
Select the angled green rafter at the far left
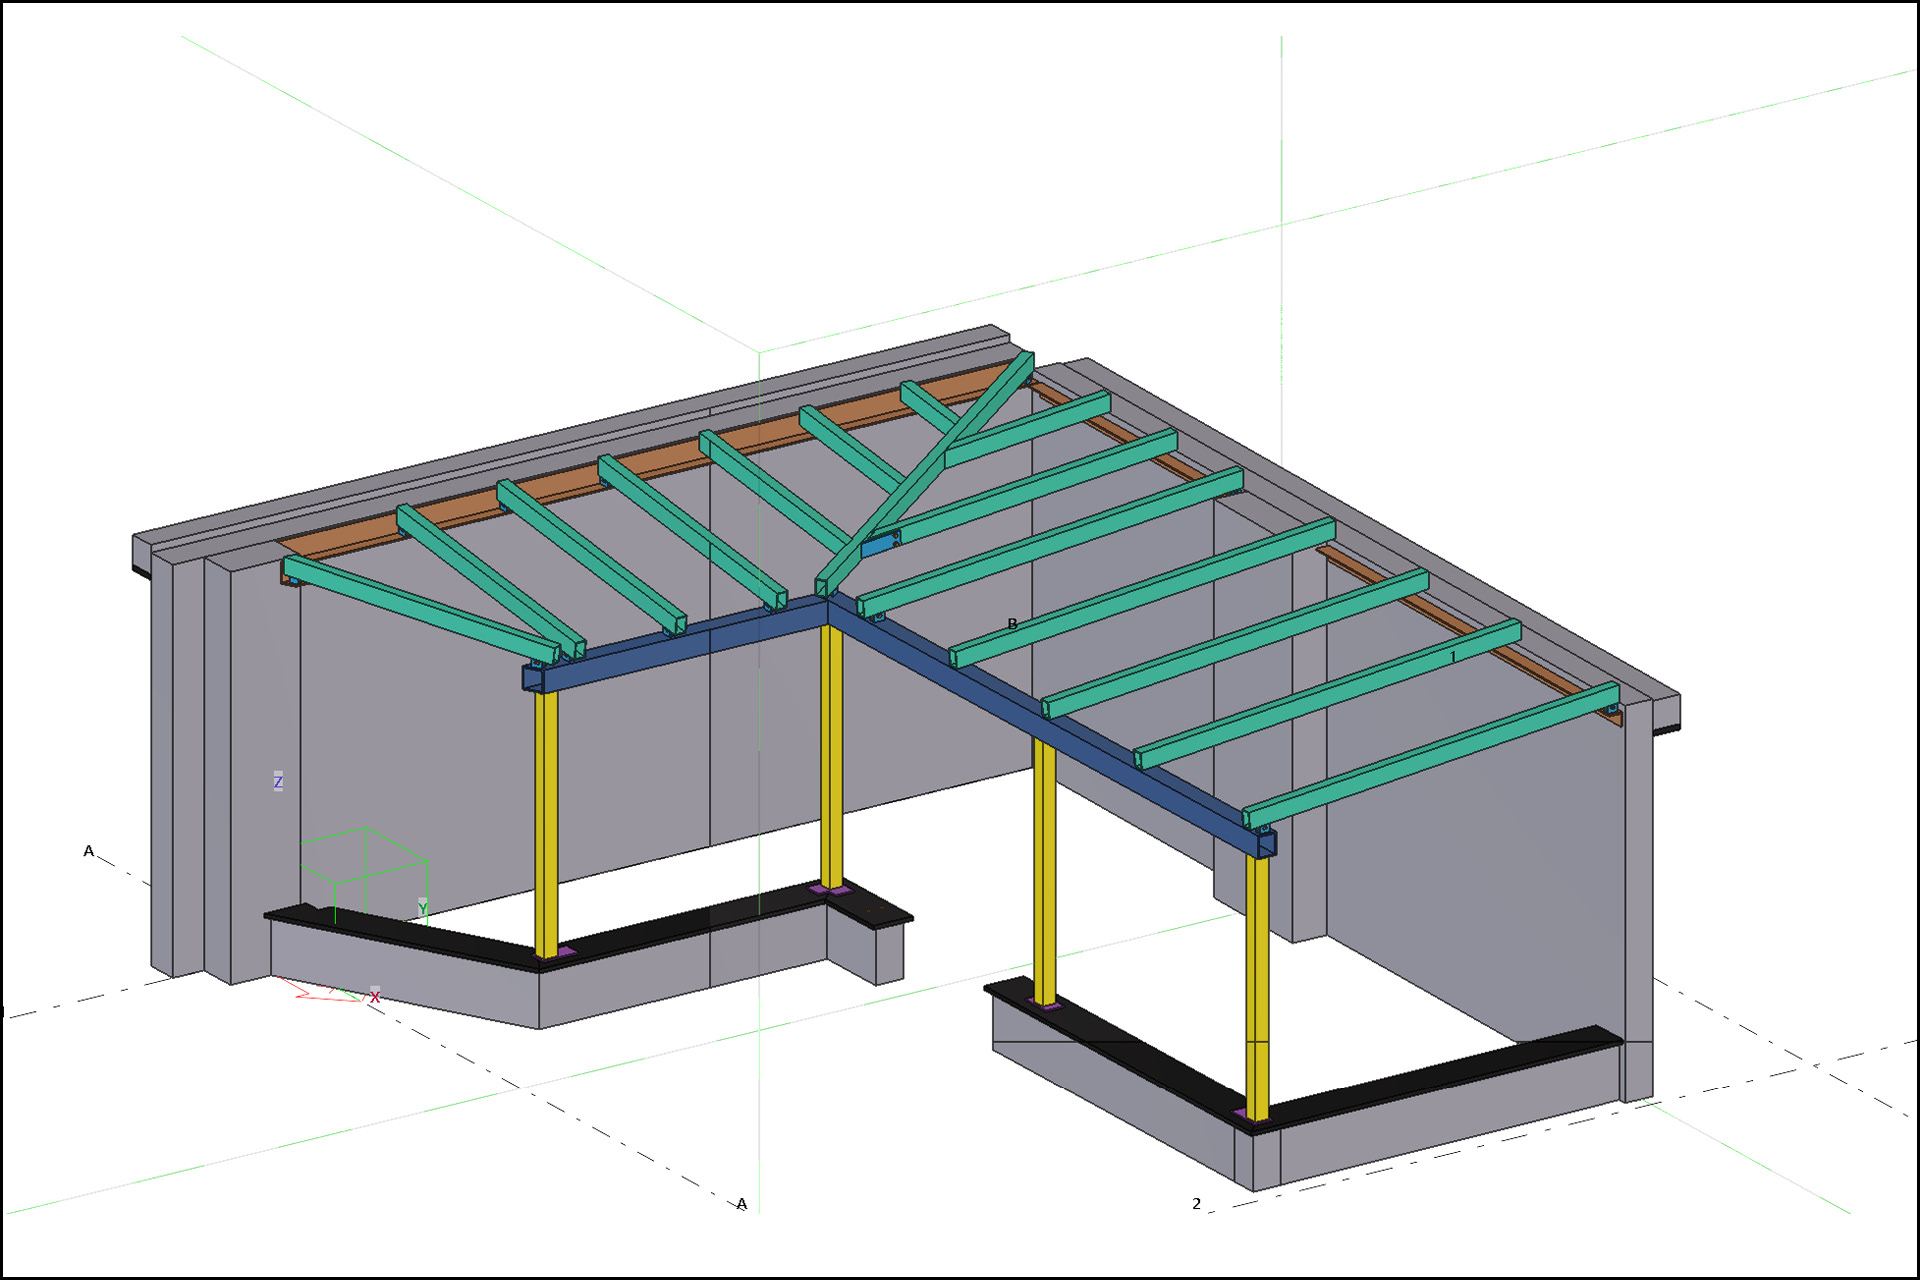pyautogui.click(x=420, y=609)
